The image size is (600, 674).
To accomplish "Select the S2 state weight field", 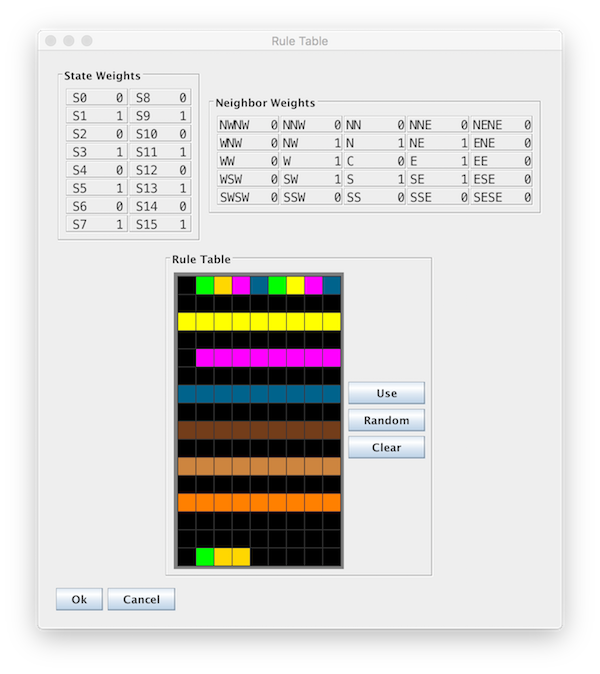I will pos(97,134).
